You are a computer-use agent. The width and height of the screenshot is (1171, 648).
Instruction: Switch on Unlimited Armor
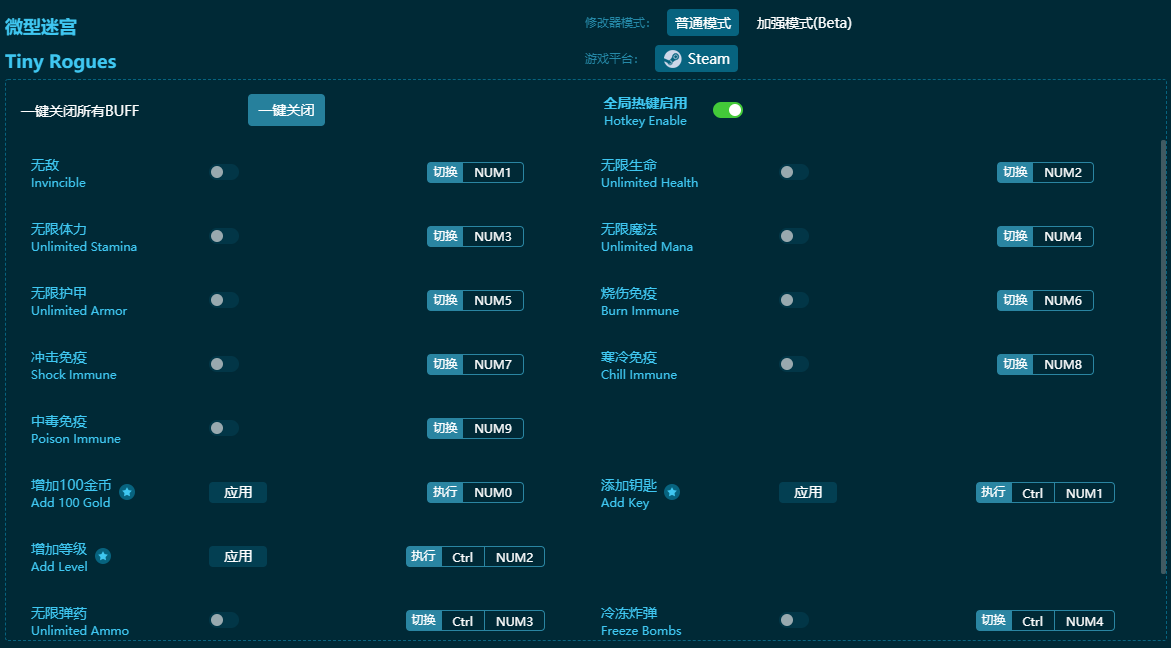coord(223,300)
